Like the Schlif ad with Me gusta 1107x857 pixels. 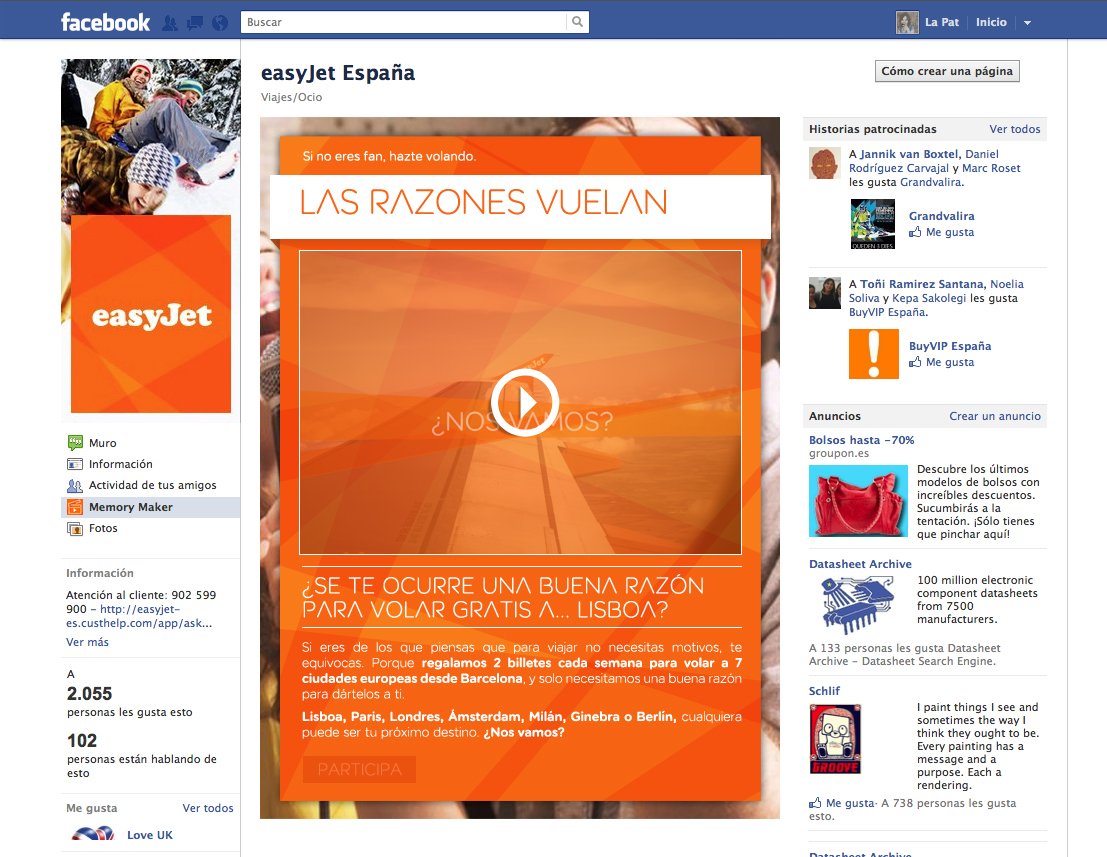coord(850,803)
